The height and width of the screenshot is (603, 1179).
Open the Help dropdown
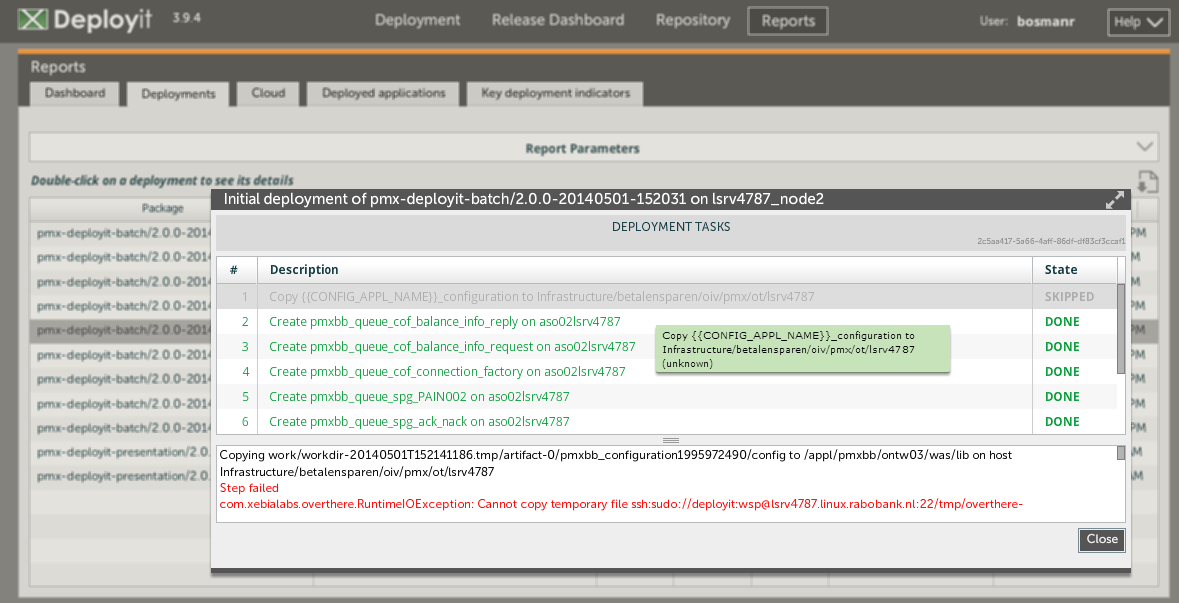(1138, 20)
